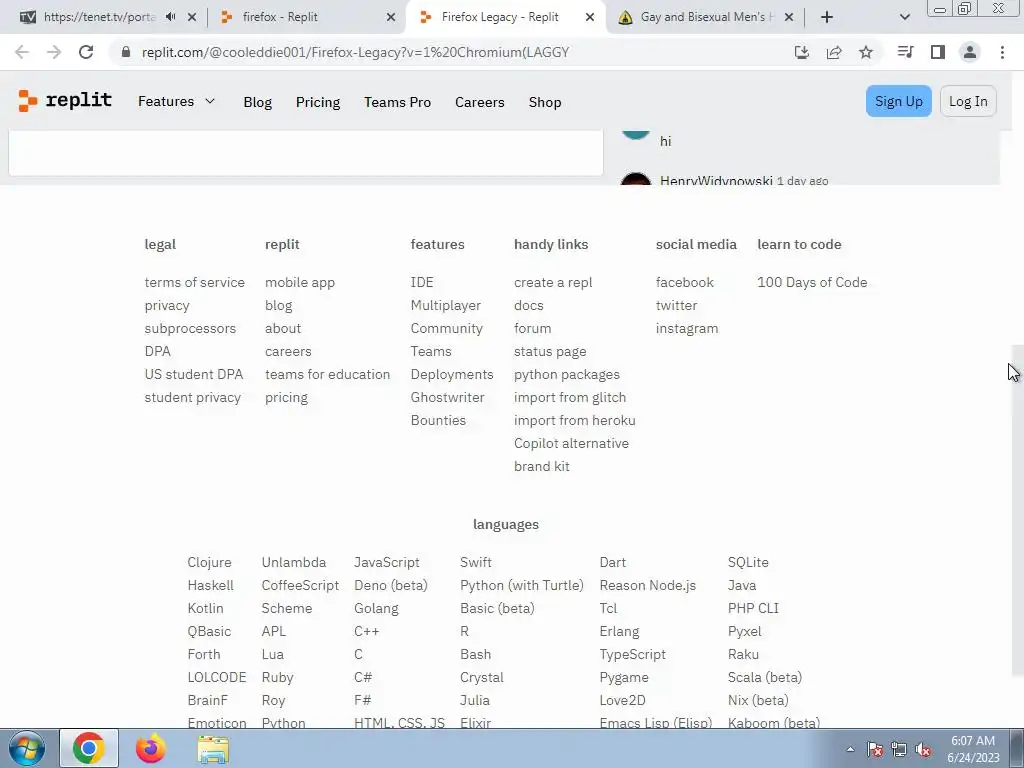Click the volume muted tray icon
Image resolution: width=1024 pixels, height=768 pixels.
point(923,750)
